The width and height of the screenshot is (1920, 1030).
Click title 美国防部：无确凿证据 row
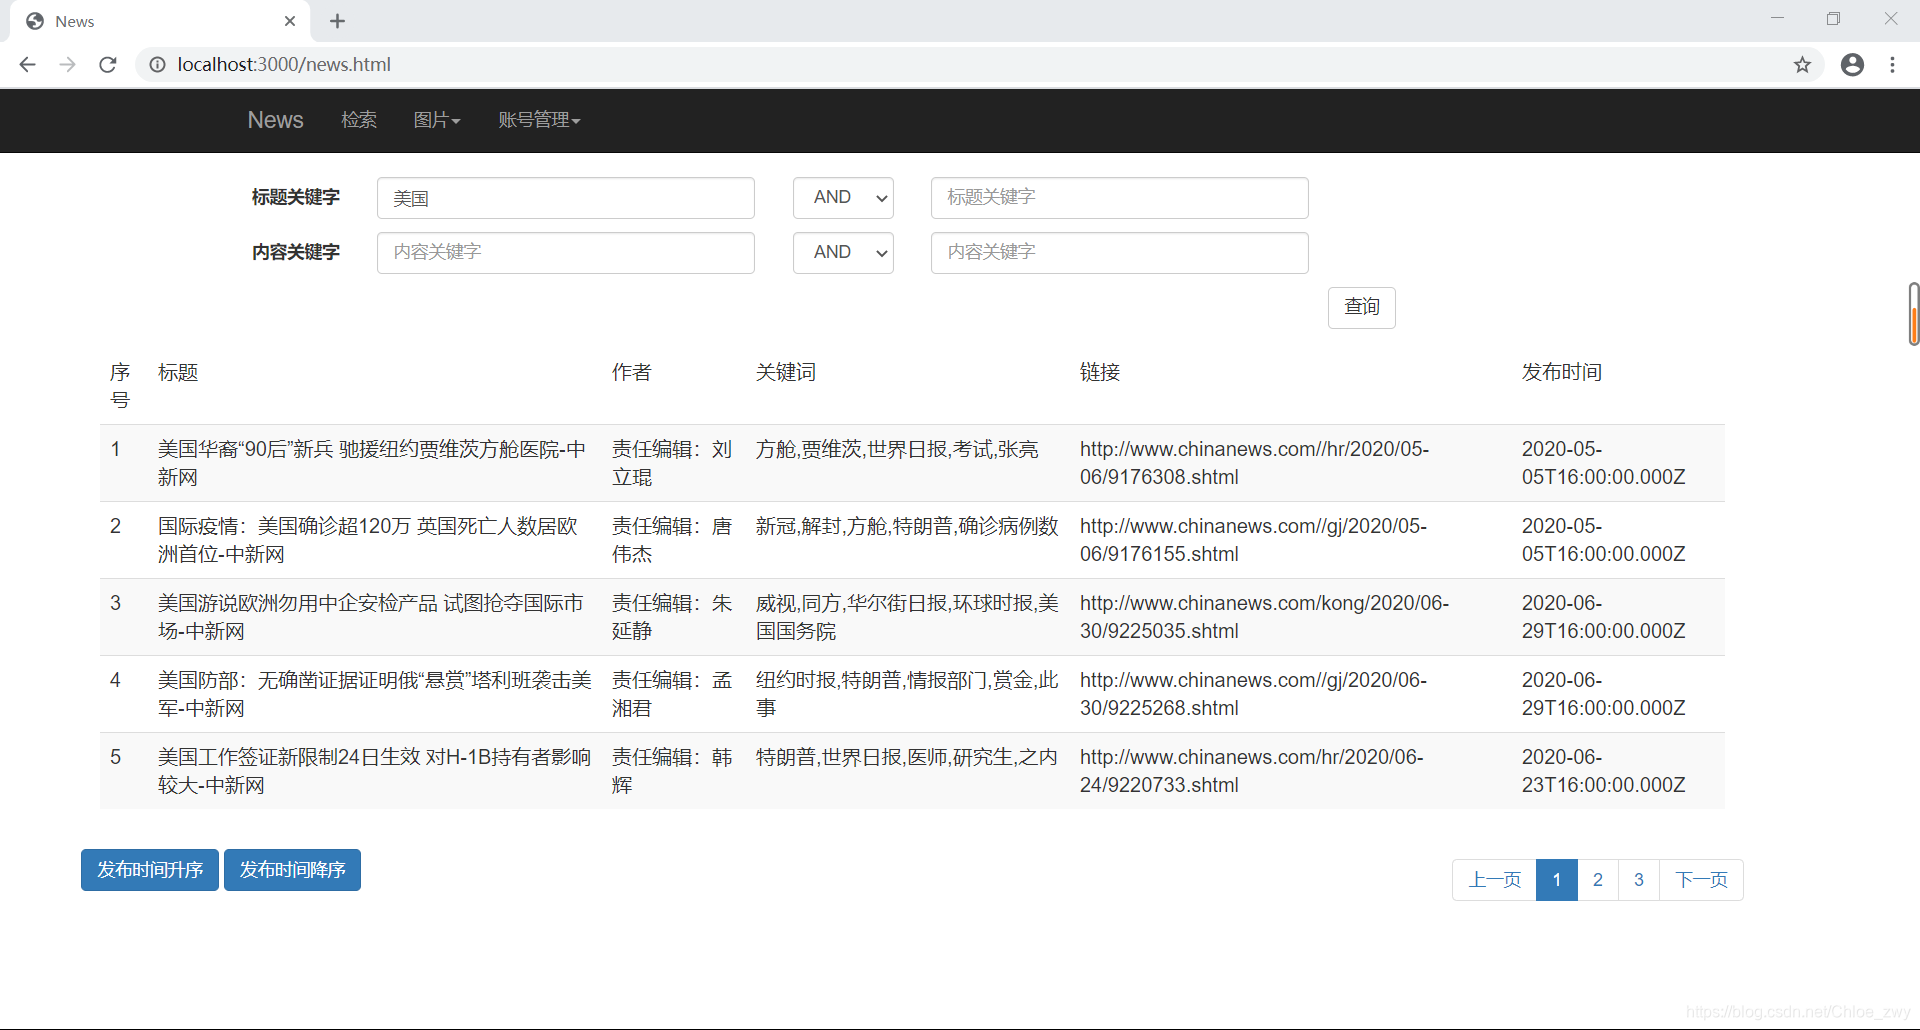click(x=375, y=694)
